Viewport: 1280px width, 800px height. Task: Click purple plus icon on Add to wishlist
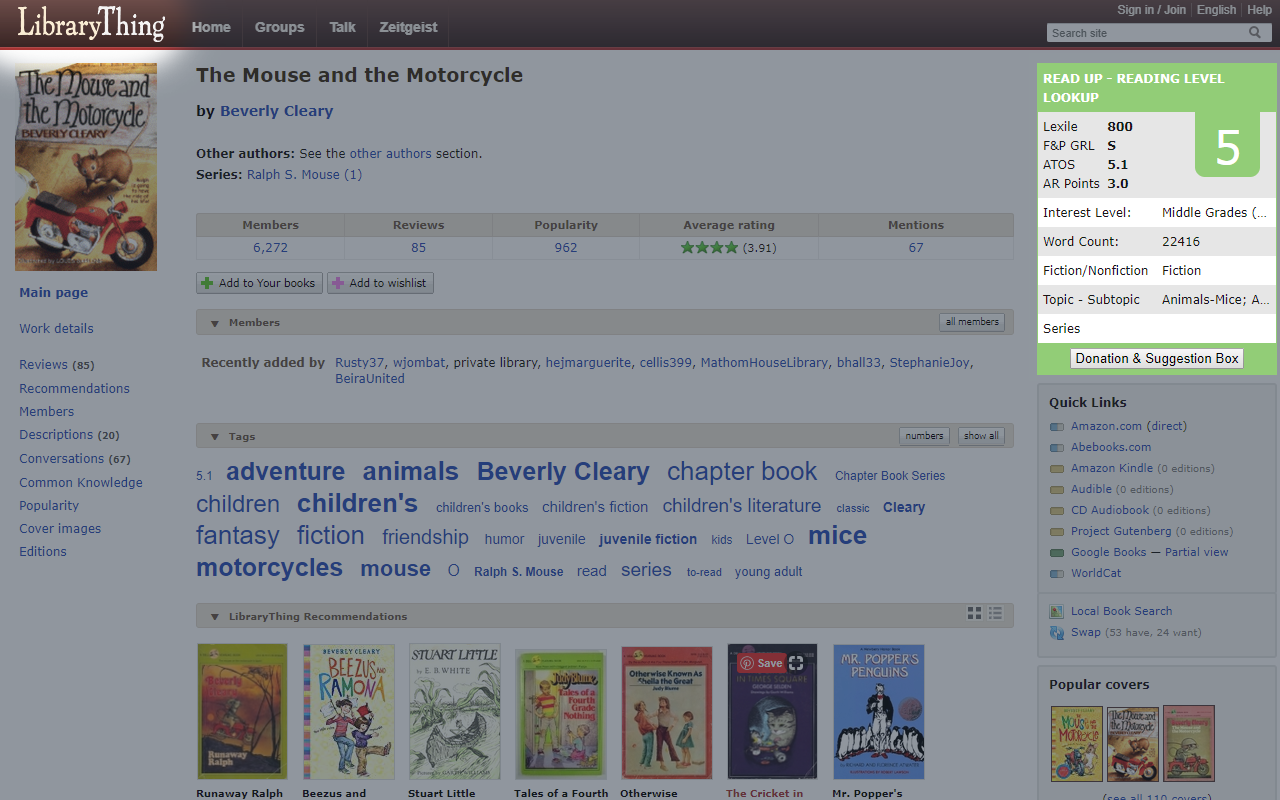pyautogui.click(x=337, y=283)
